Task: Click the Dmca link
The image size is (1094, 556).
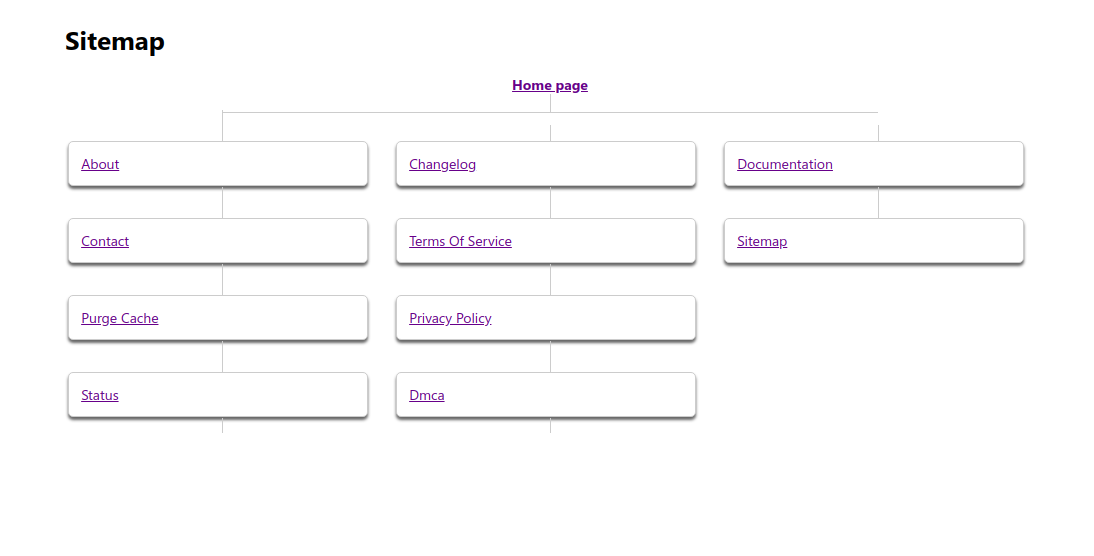Action: pos(427,396)
